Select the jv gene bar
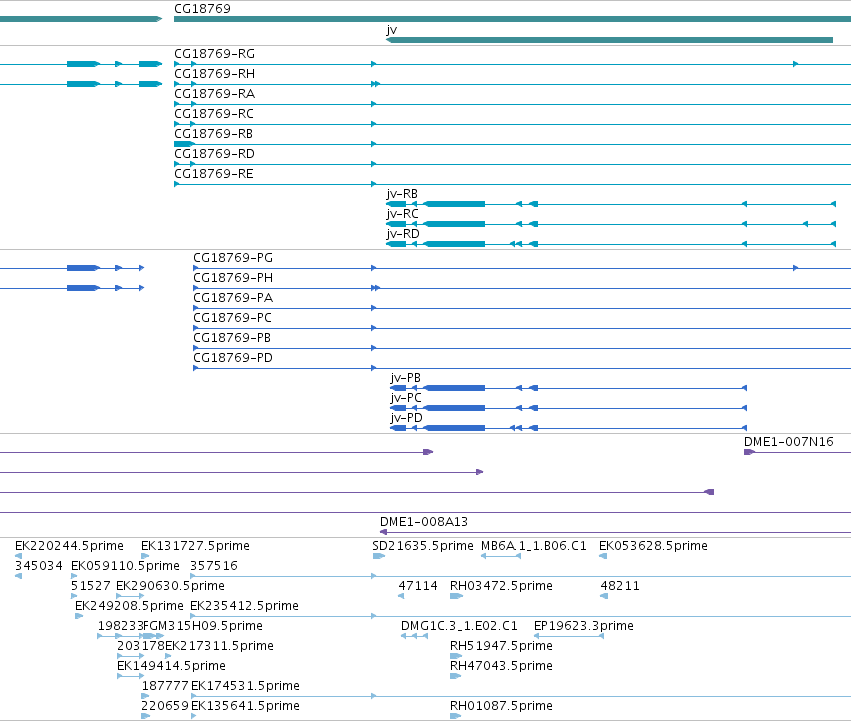This screenshot has height=721, width=851. click(609, 40)
